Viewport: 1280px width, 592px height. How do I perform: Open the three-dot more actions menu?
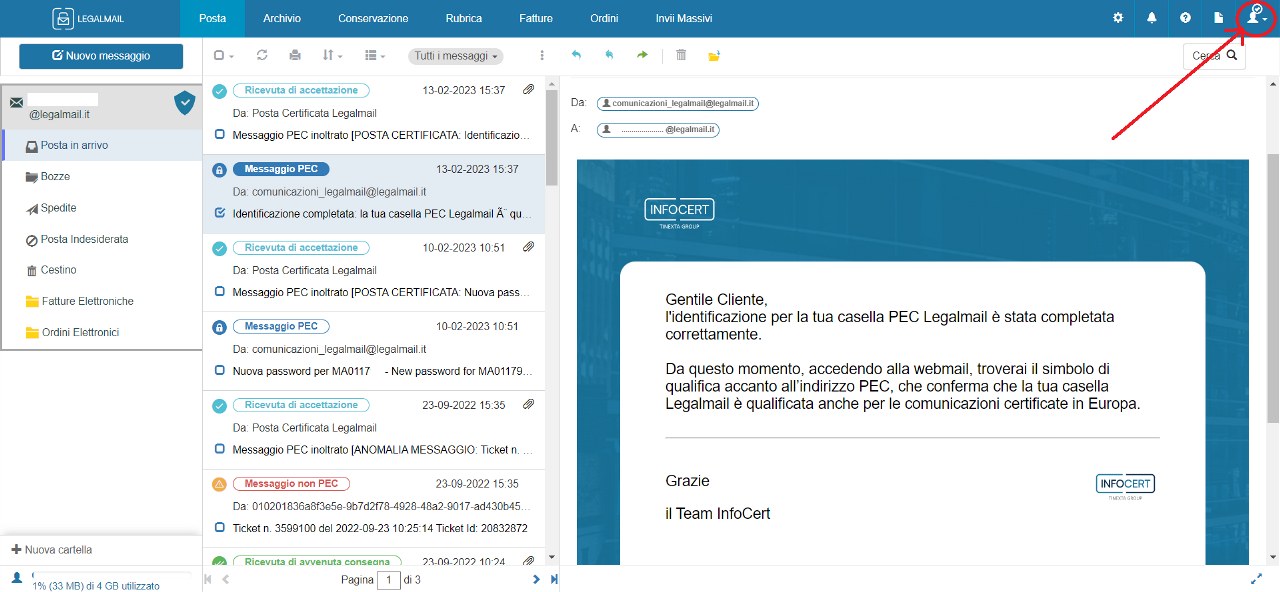tap(542, 56)
